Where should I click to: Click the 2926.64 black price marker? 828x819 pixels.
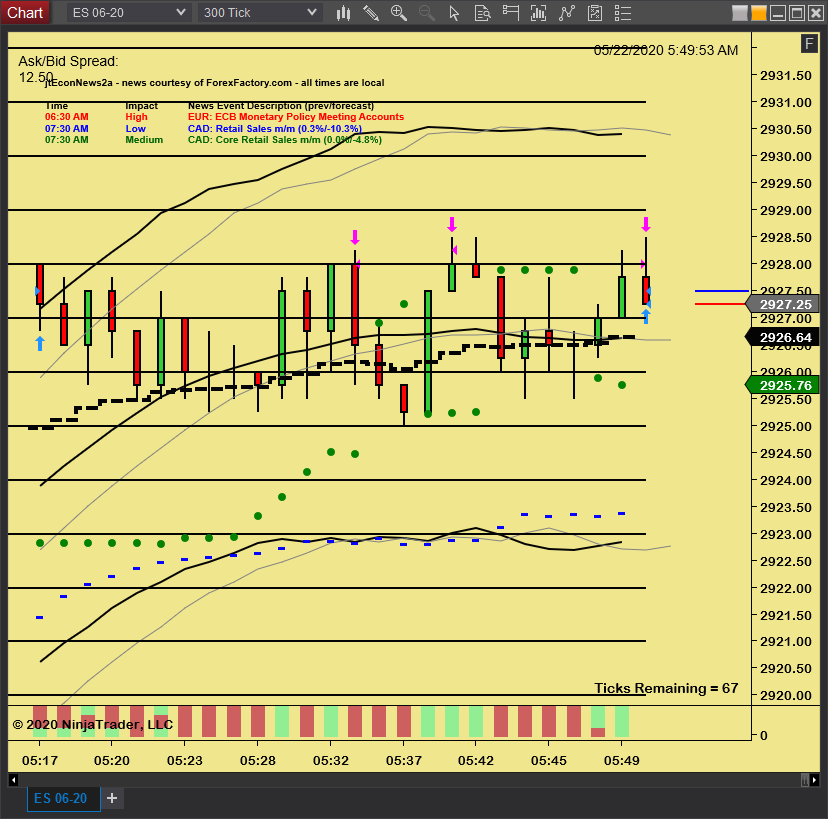pyautogui.click(x=783, y=337)
